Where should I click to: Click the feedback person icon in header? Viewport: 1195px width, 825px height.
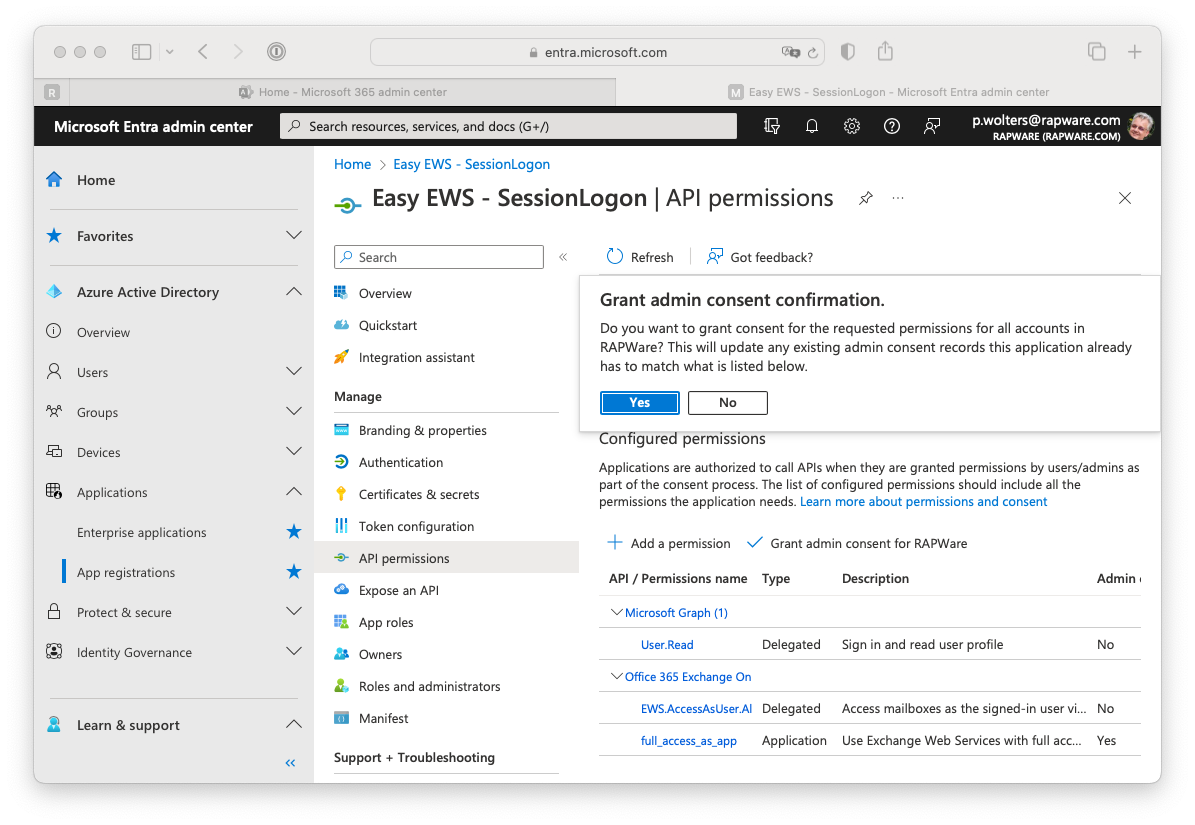click(x=931, y=126)
